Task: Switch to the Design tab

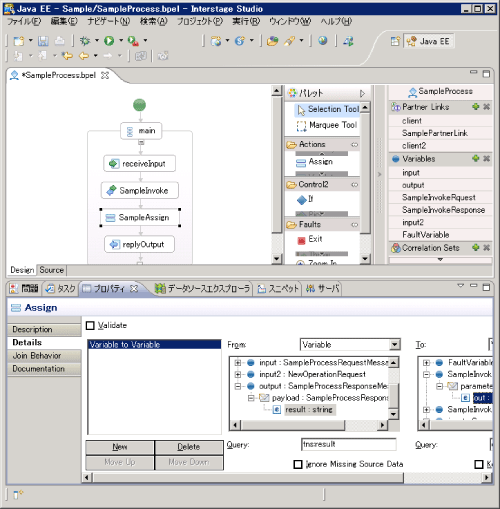Action: [22, 270]
